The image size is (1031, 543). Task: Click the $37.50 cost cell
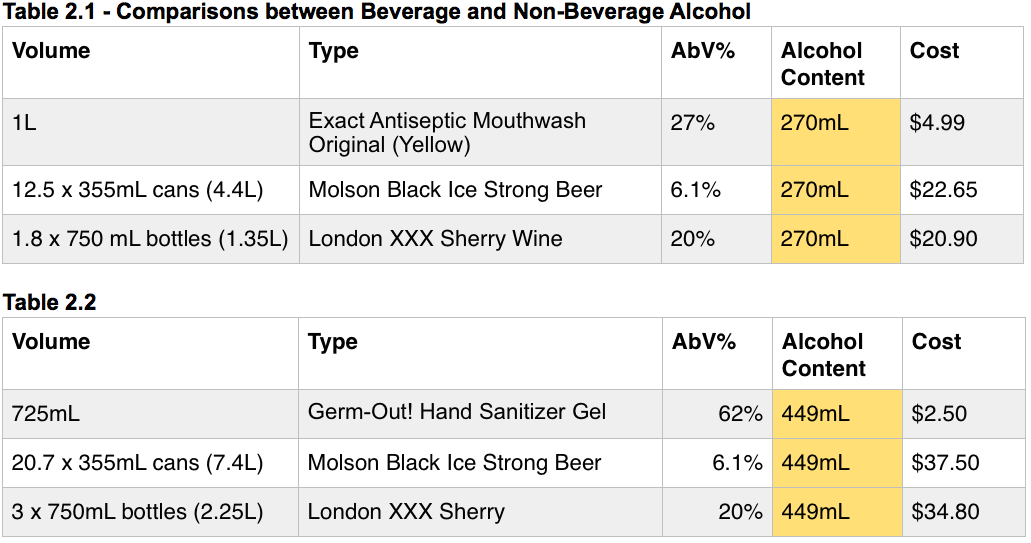945,463
